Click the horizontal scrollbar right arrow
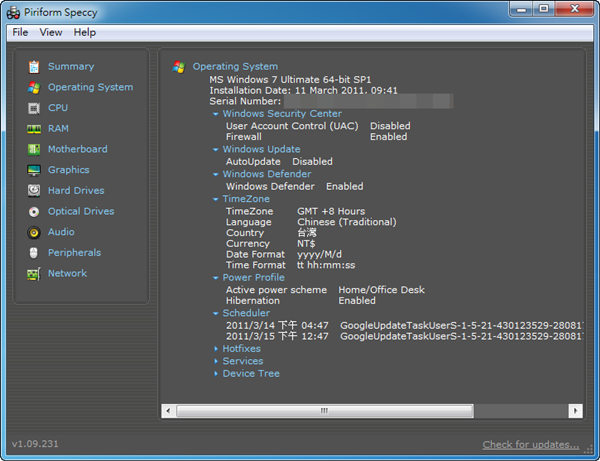This screenshot has width=600, height=461. pos(575,411)
